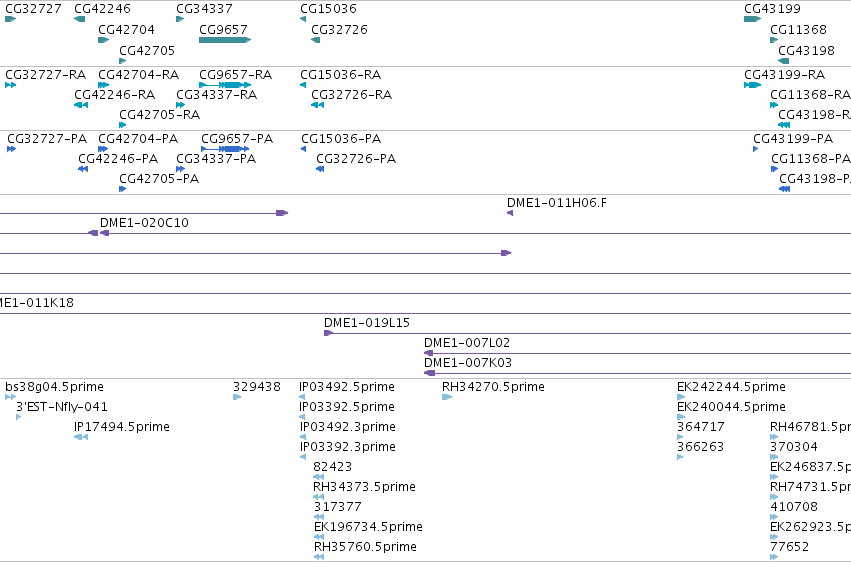Select the 329438 EST arrow glyph
Screen dimensions: 851x562
pos(237,398)
